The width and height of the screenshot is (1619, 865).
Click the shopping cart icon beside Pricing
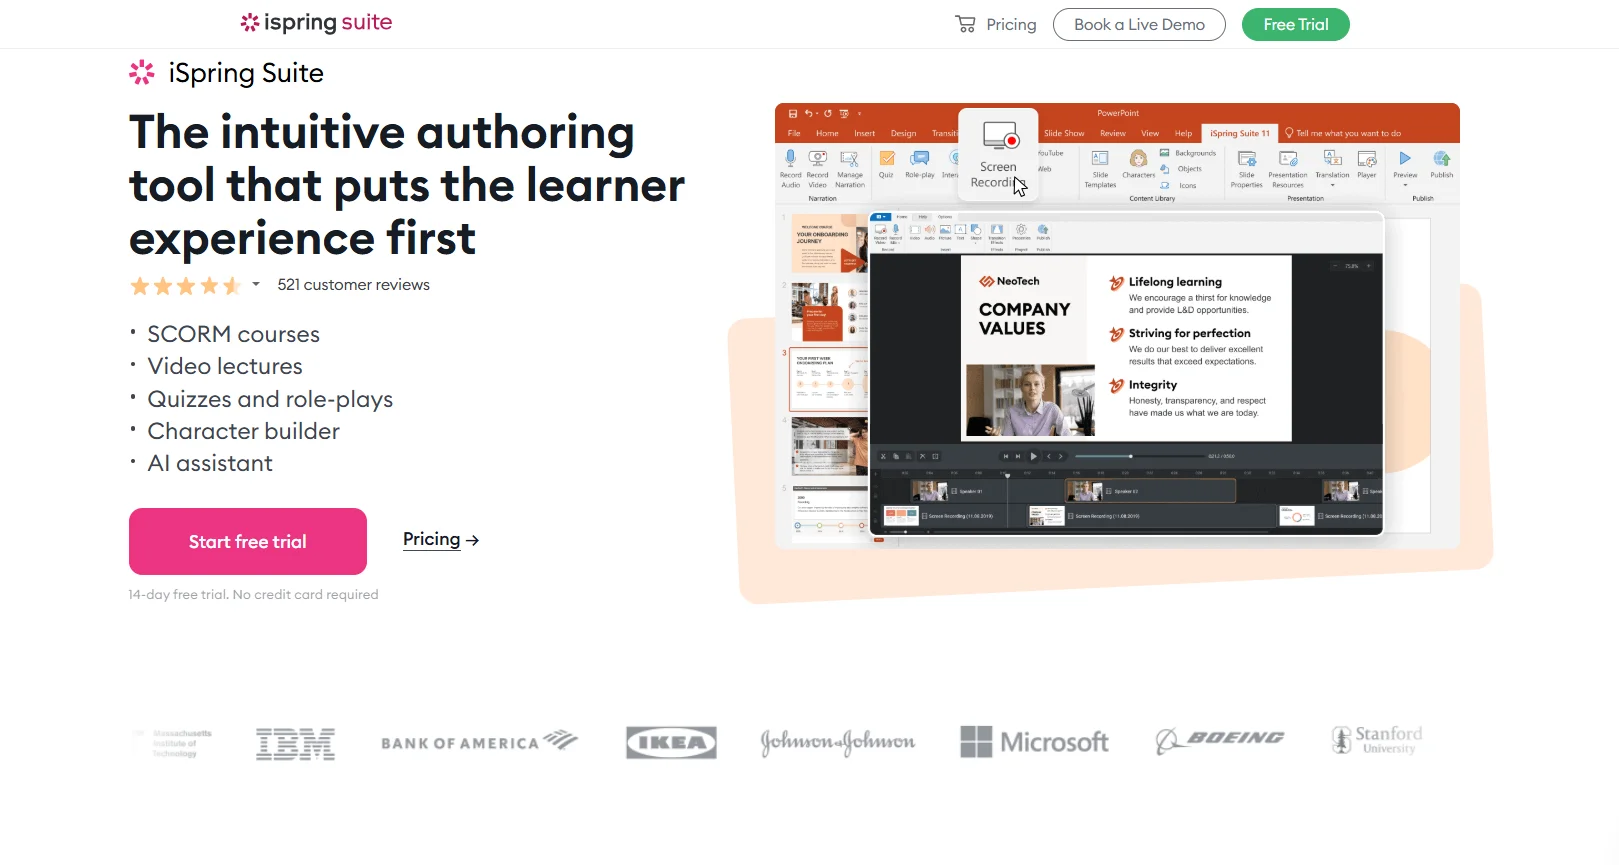click(965, 24)
